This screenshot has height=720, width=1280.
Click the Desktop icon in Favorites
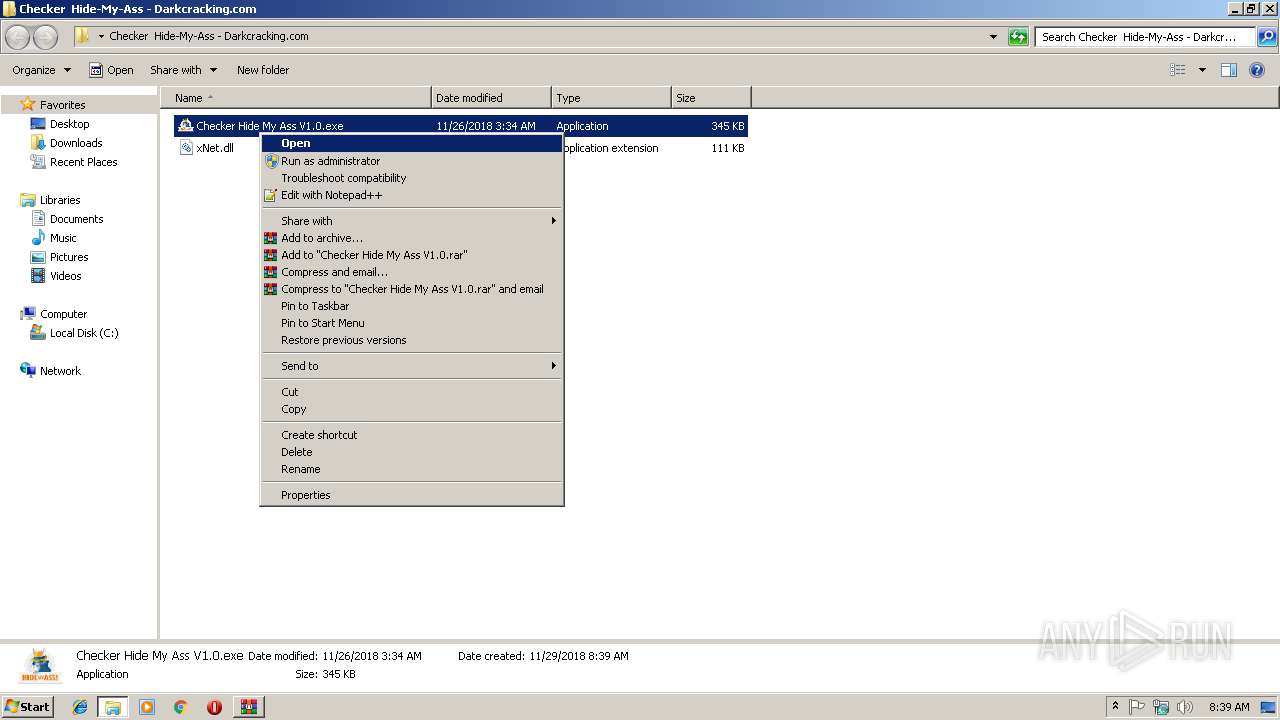[38, 124]
